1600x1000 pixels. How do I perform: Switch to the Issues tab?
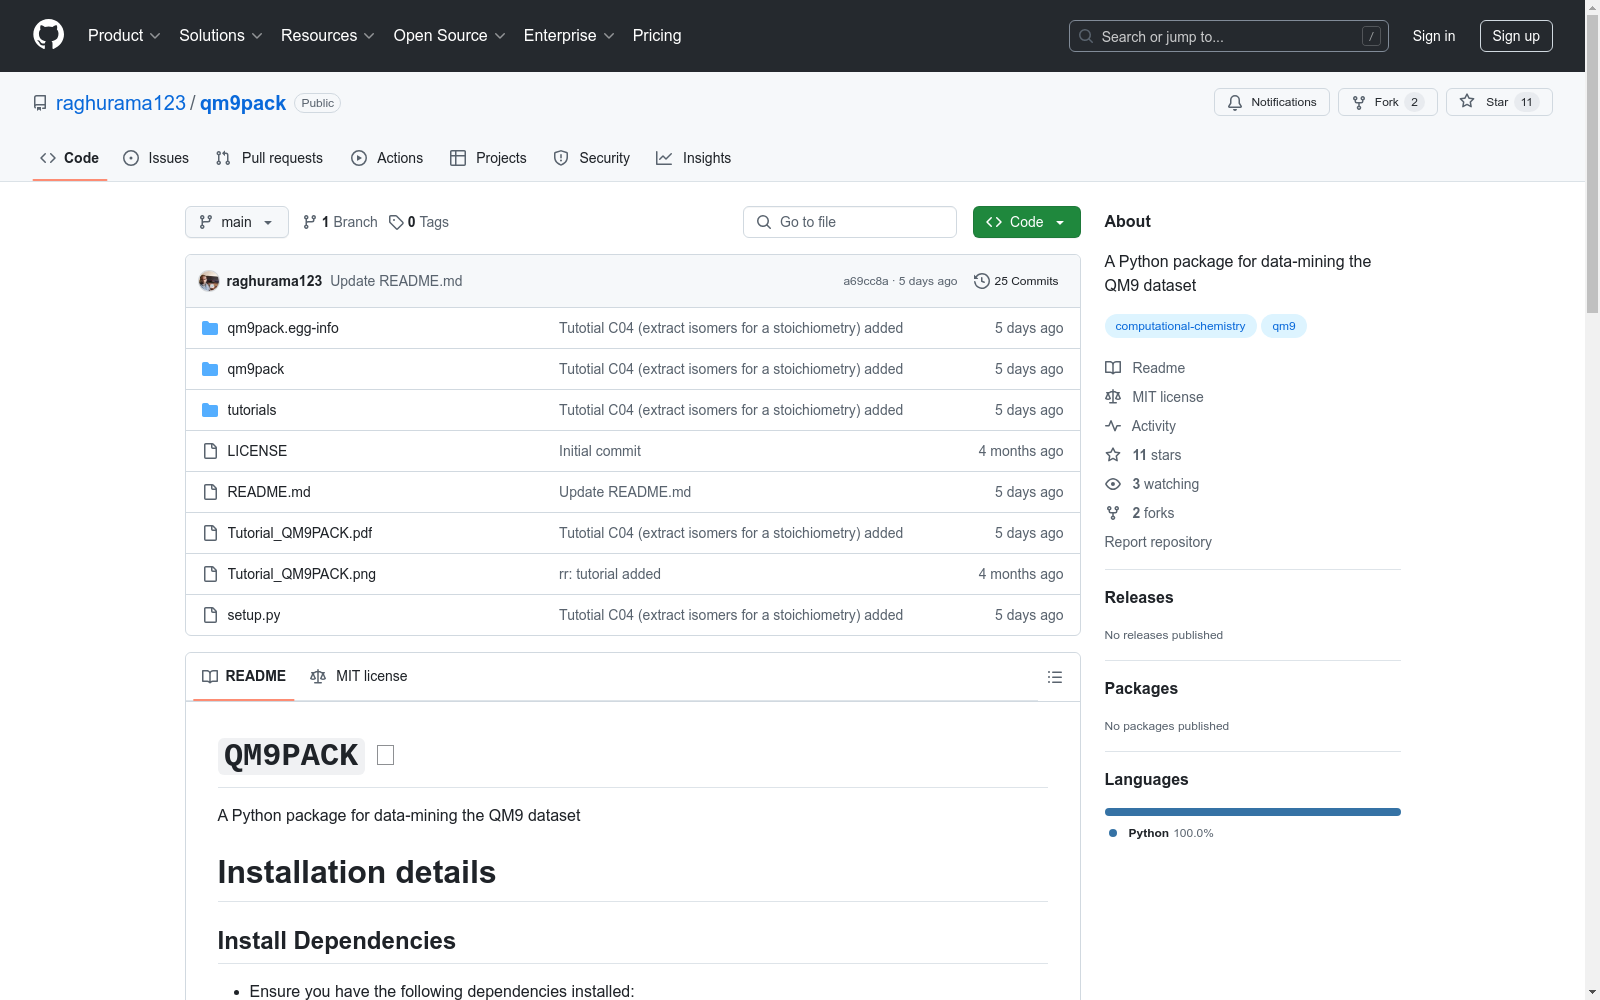click(156, 158)
